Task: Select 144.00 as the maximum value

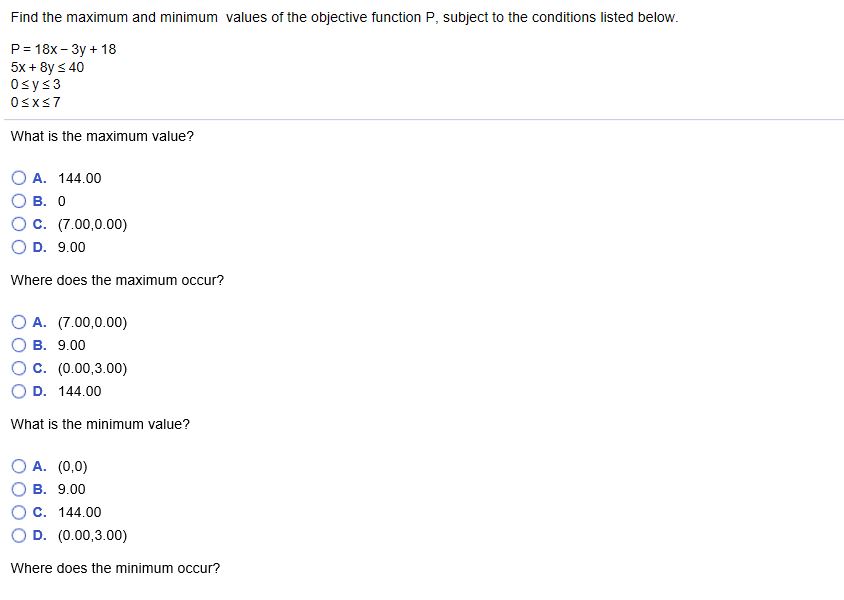Action: click(19, 178)
